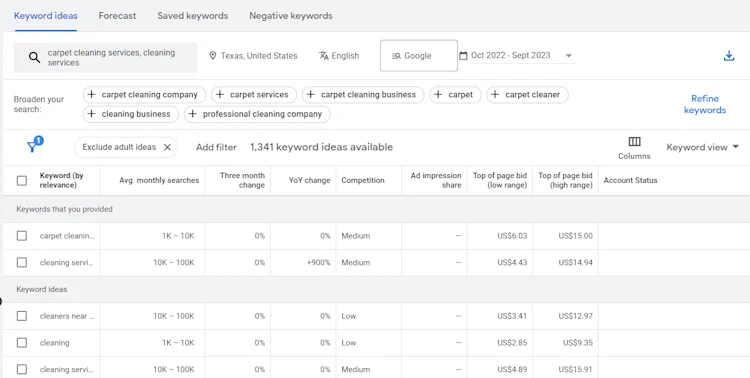Click the Account Status column header

point(630,180)
